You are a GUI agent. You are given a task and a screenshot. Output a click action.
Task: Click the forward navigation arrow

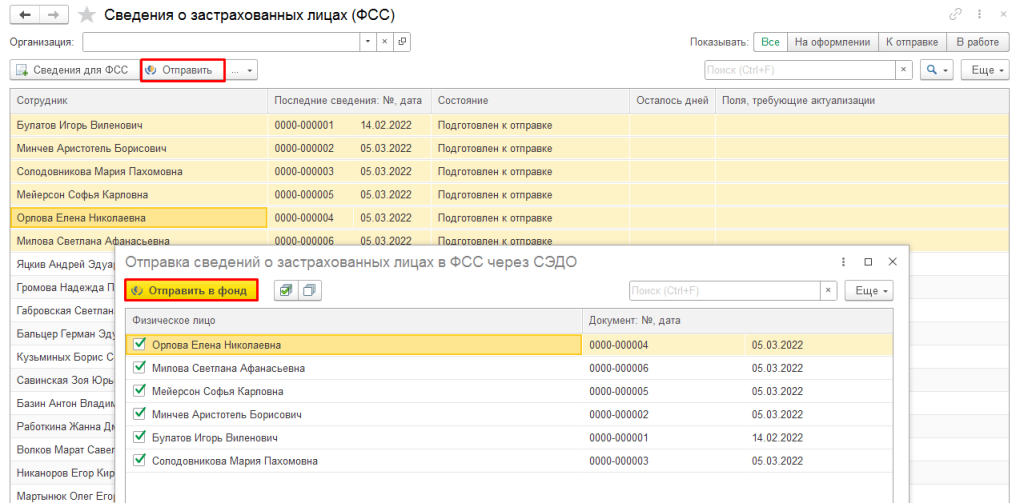tap(53, 15)
